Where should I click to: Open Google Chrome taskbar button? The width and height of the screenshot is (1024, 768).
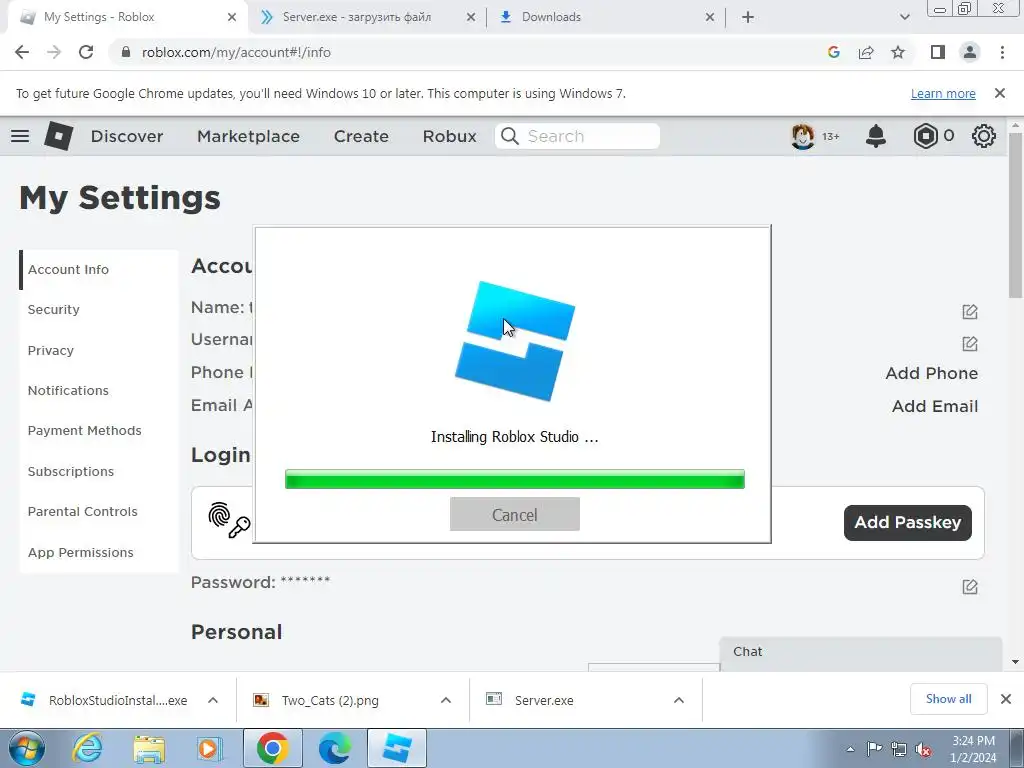[272, 748]
